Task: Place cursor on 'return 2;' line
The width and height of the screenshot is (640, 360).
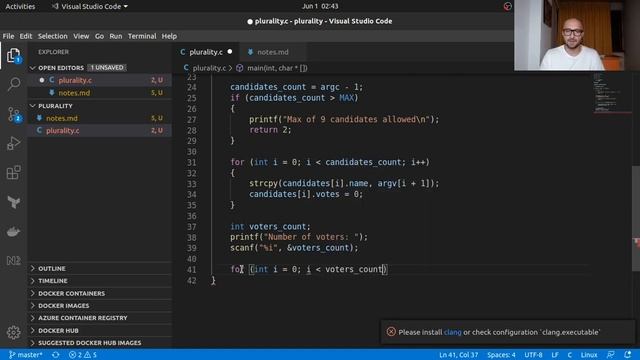Action: click(270, 130)
